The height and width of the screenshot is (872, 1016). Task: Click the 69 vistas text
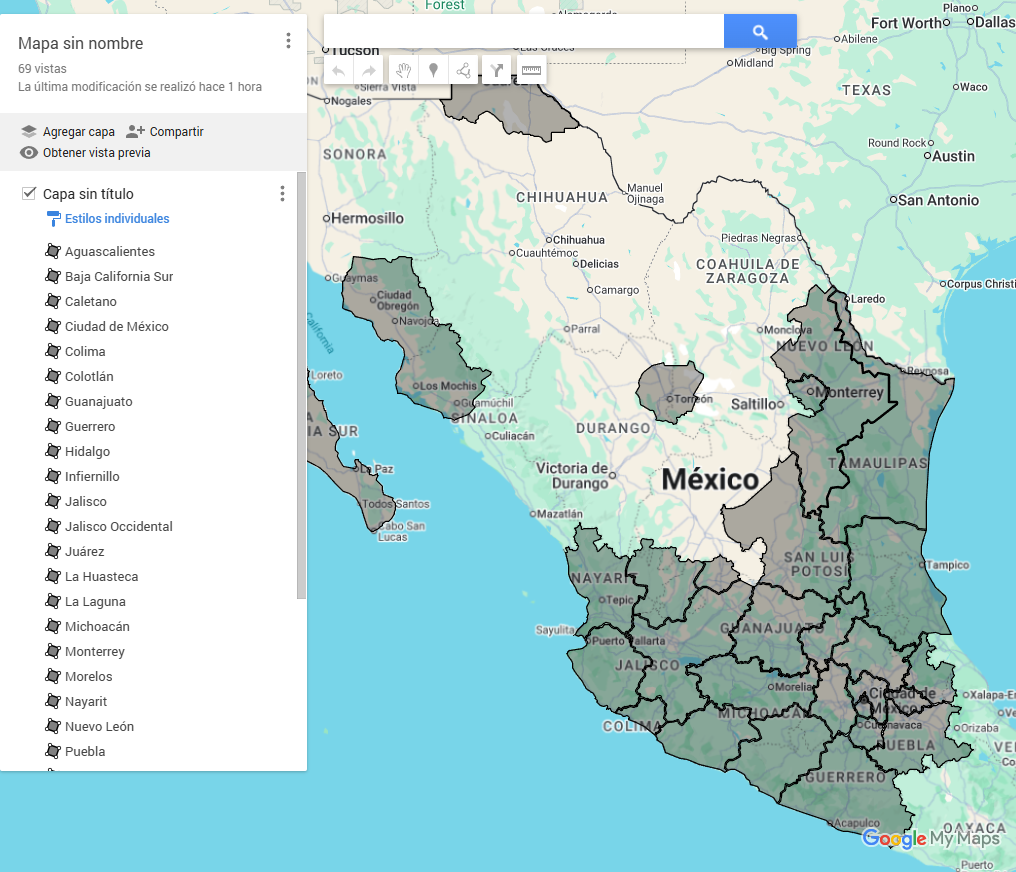[x=42, y=69]
